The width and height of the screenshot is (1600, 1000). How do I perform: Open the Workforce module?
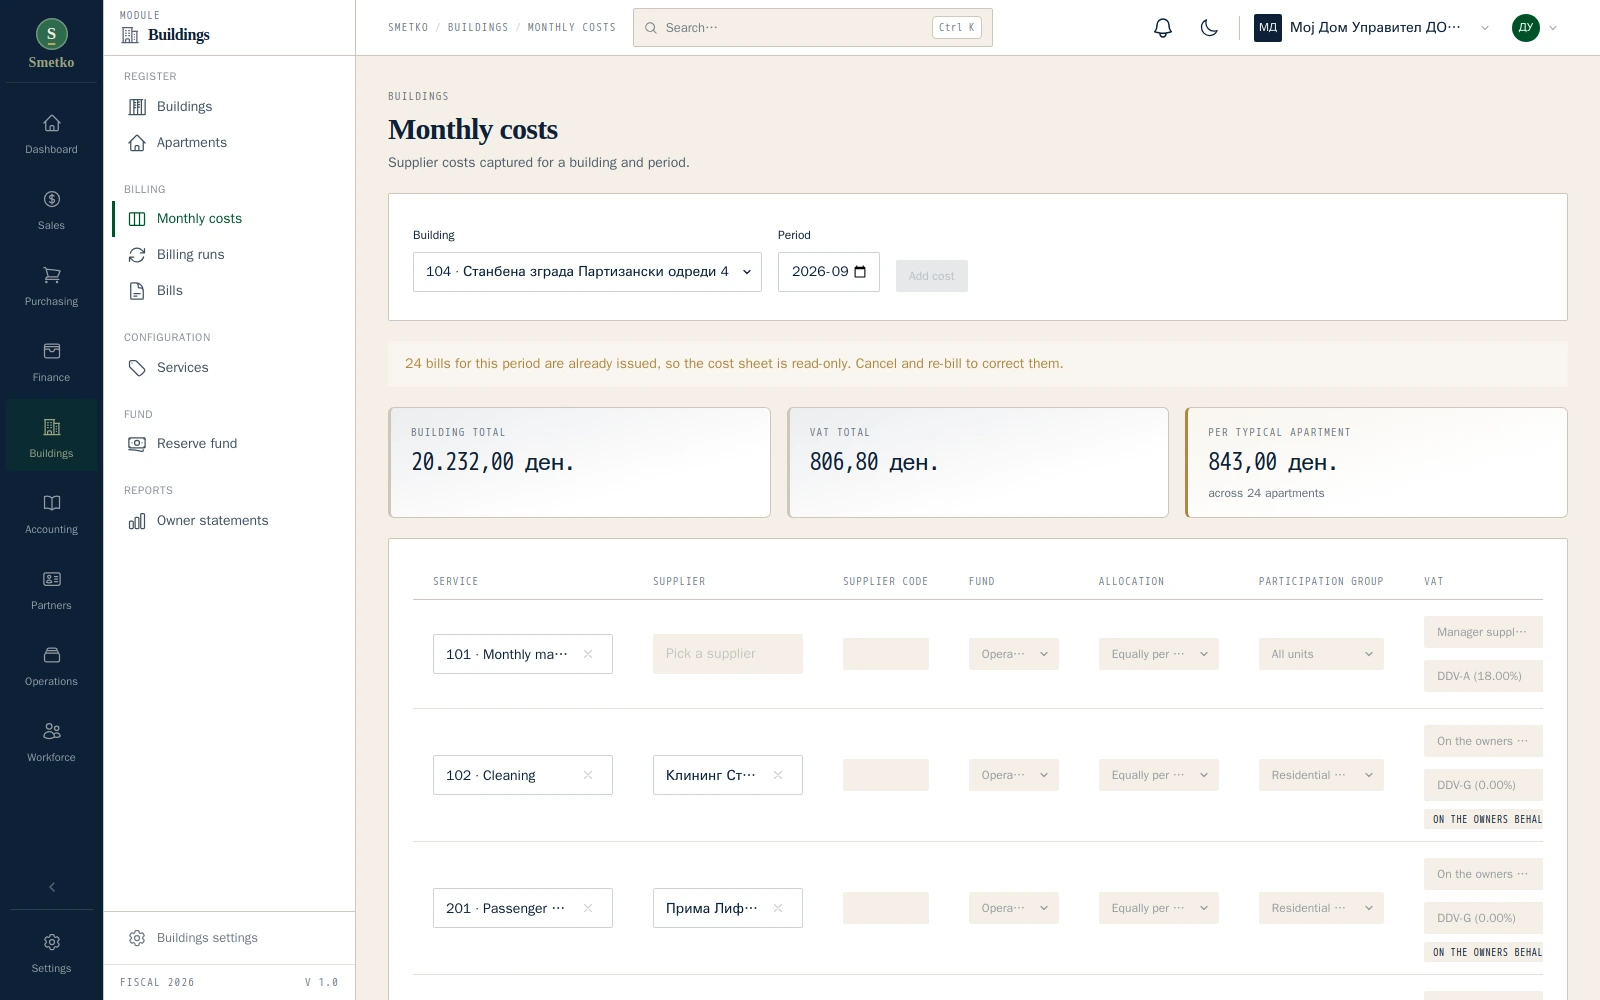pos(51,743)
